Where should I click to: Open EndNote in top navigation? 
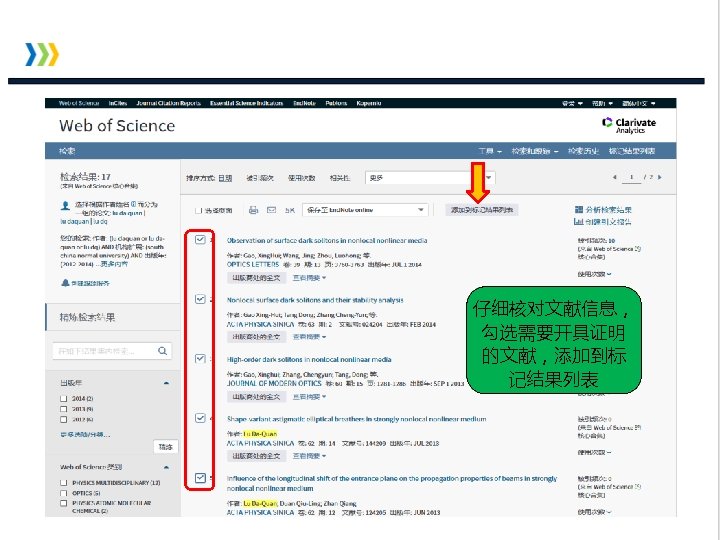coord(304,103)
